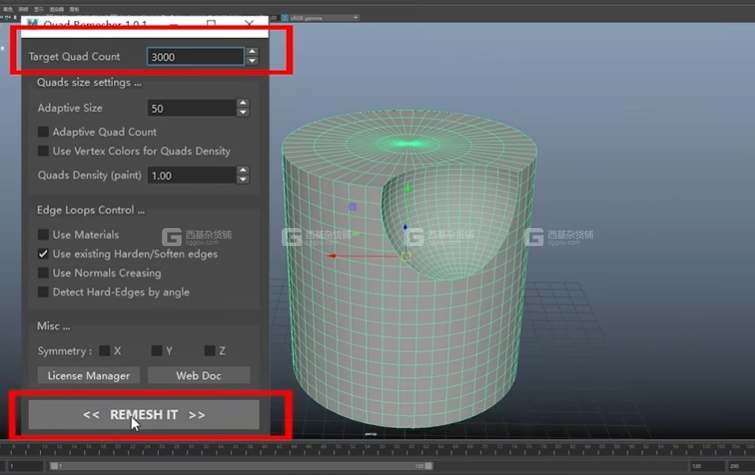Maximize the Quad Remesher window
This screenshot has width=755, height=475.
pyautogui.click(x=211, y=23)
